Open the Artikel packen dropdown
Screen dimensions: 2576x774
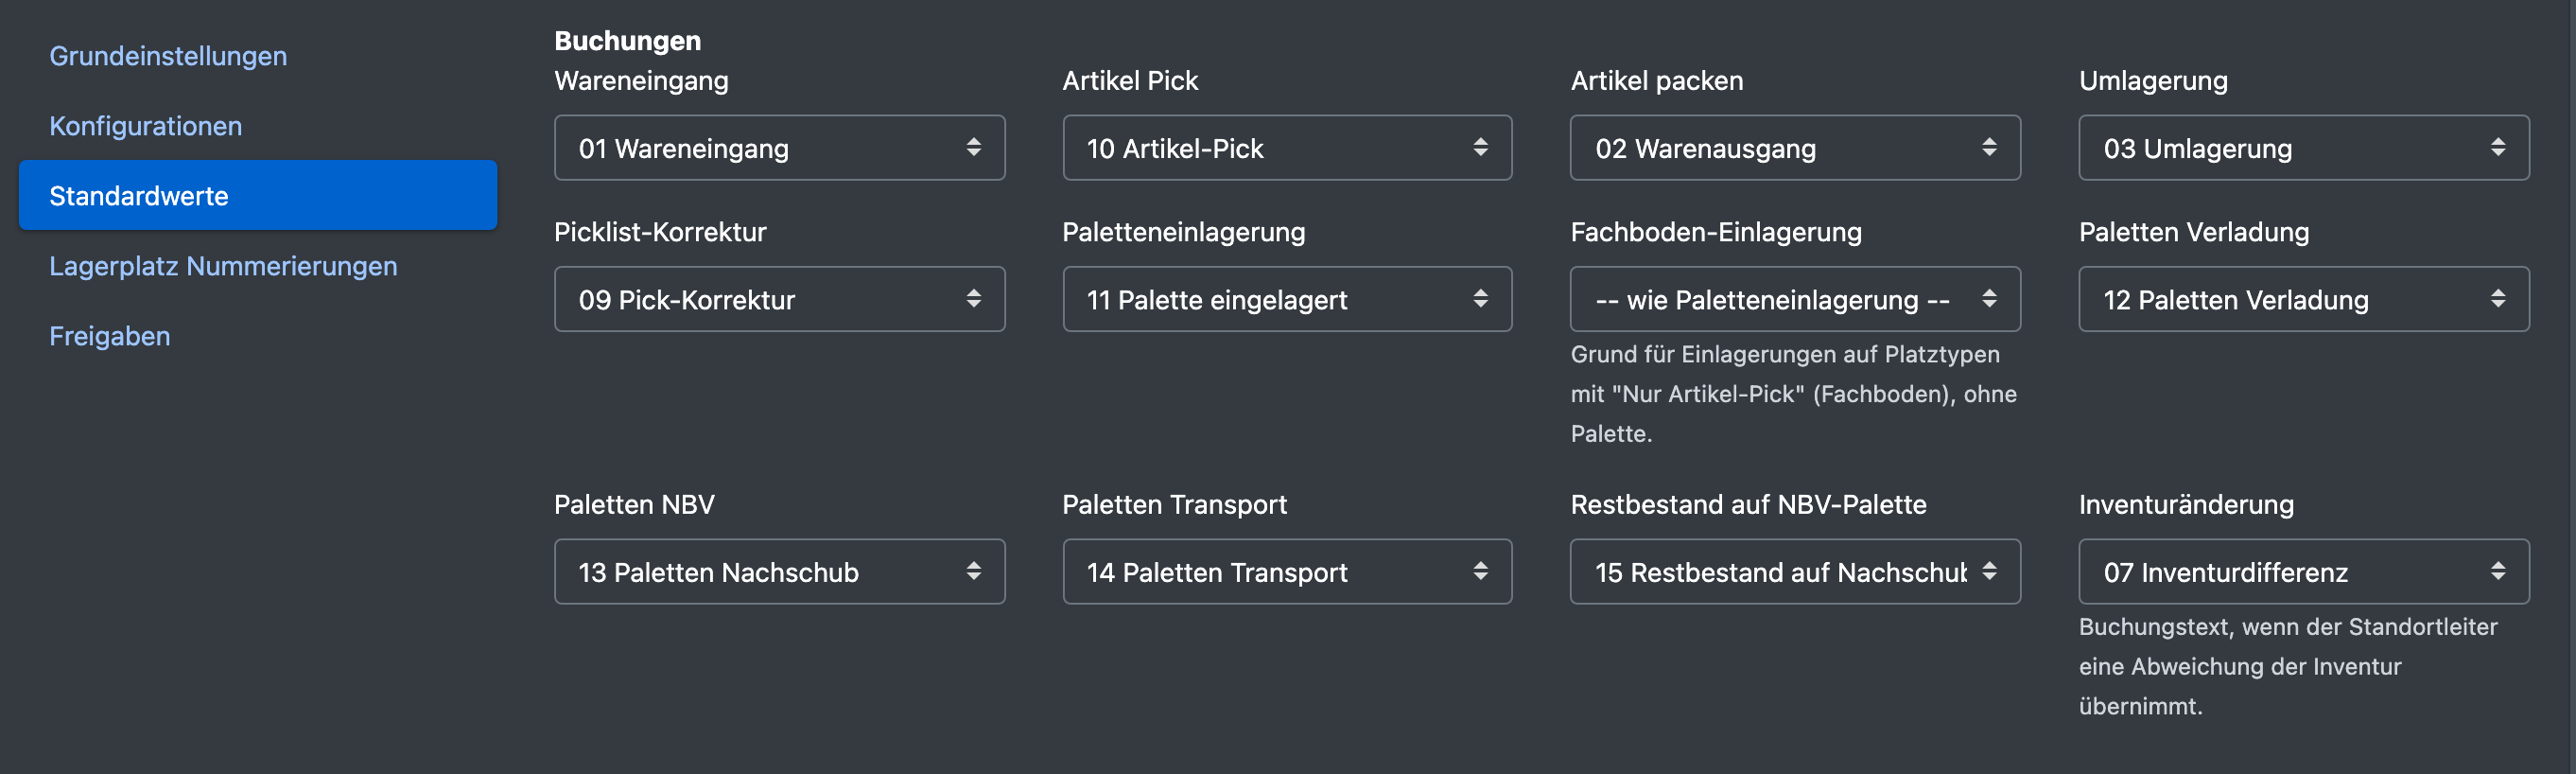point(1795,148)
